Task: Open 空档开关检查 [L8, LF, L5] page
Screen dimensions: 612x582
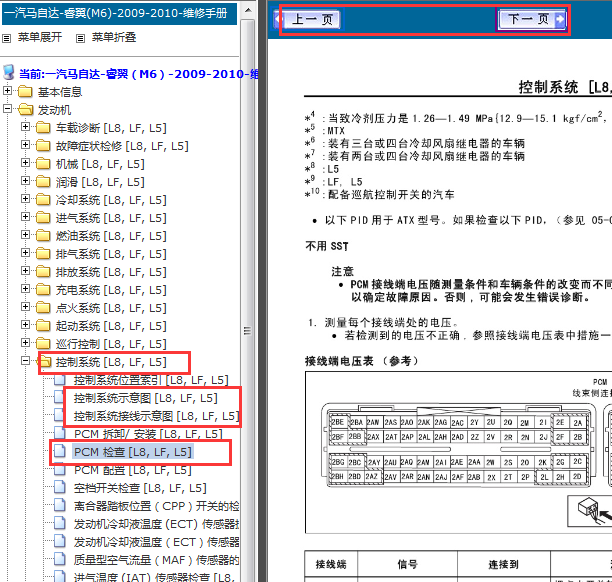Action: point(140,488)
